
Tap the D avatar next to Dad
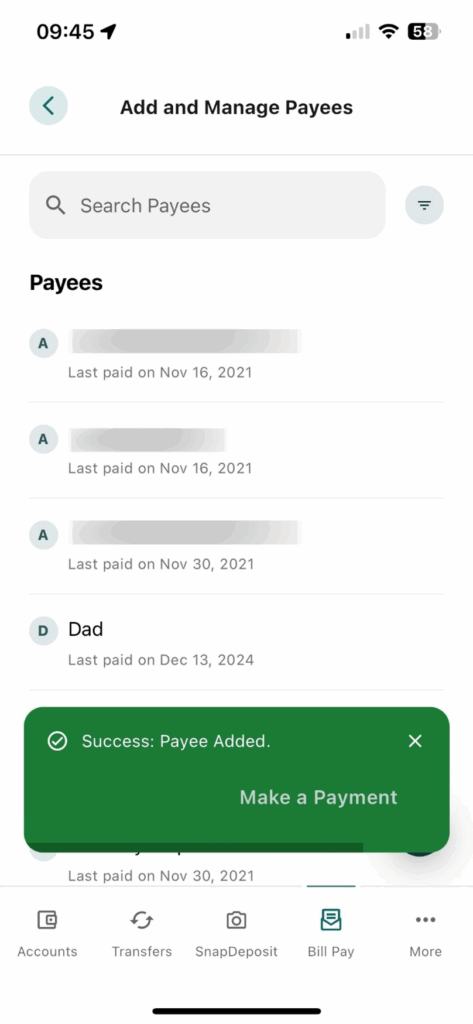pyautogui.click(x=43, y=630)
